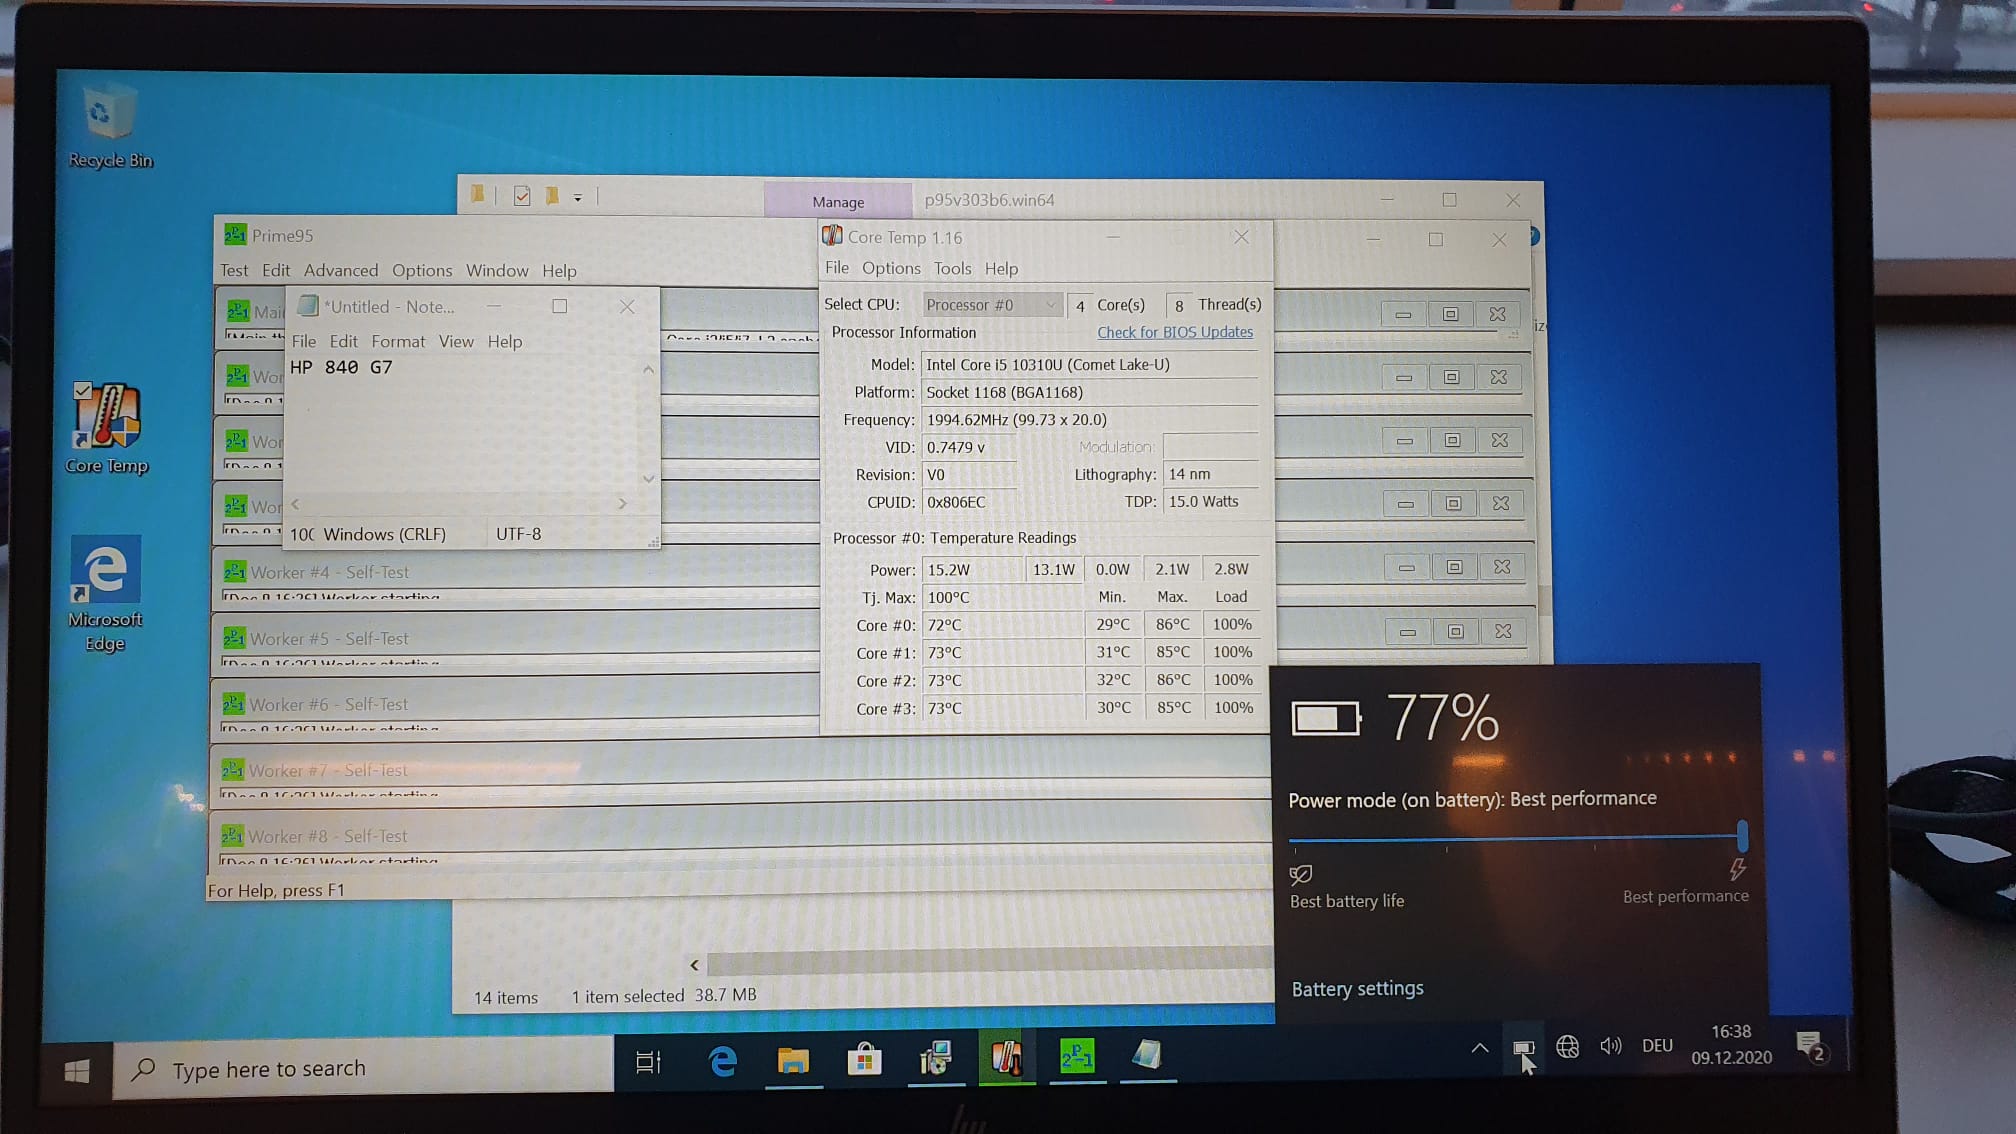Show hidden icons tray chevron
Image resolution: width=2016 pixels, height=1134 pixels.
pos(1479,1048)
